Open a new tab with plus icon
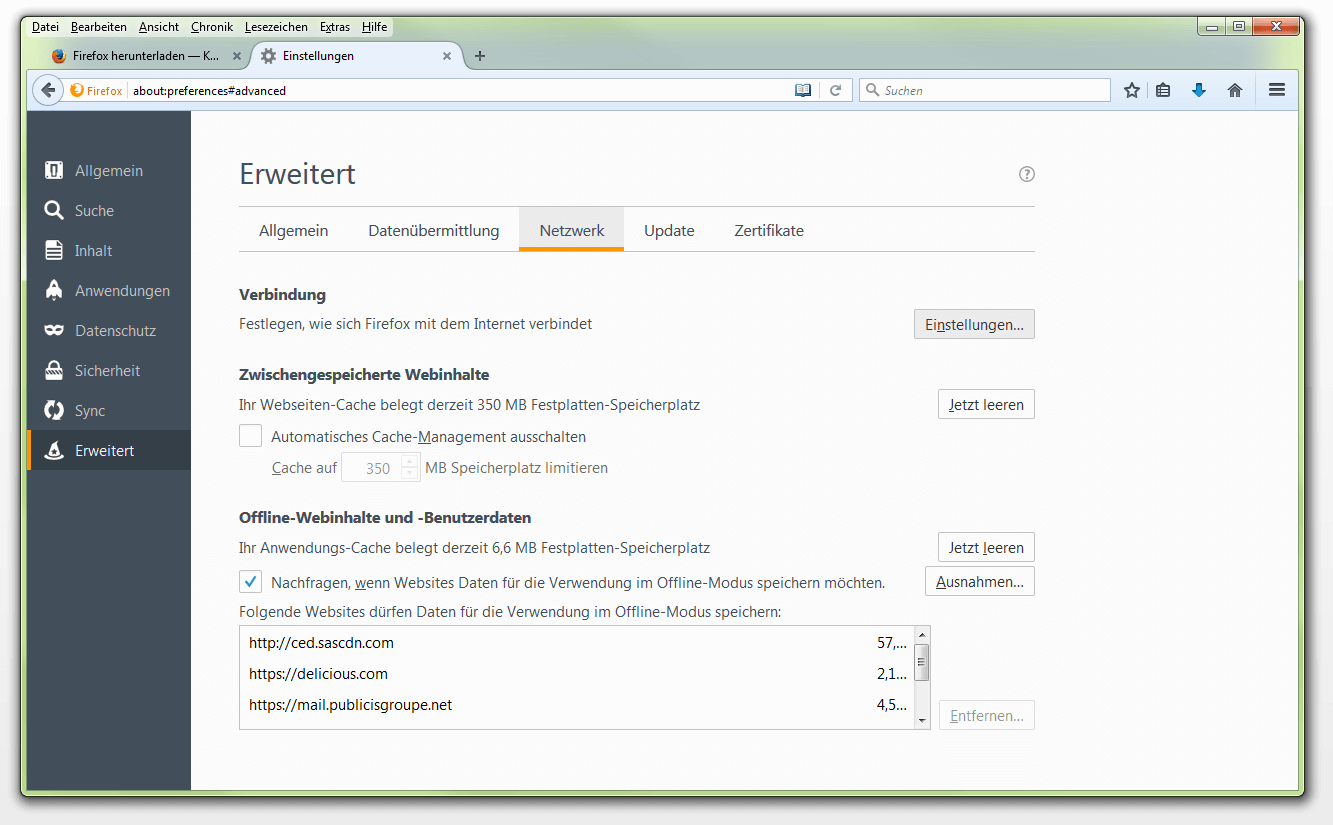This screenshot has width=1333, height=825. 480,56
